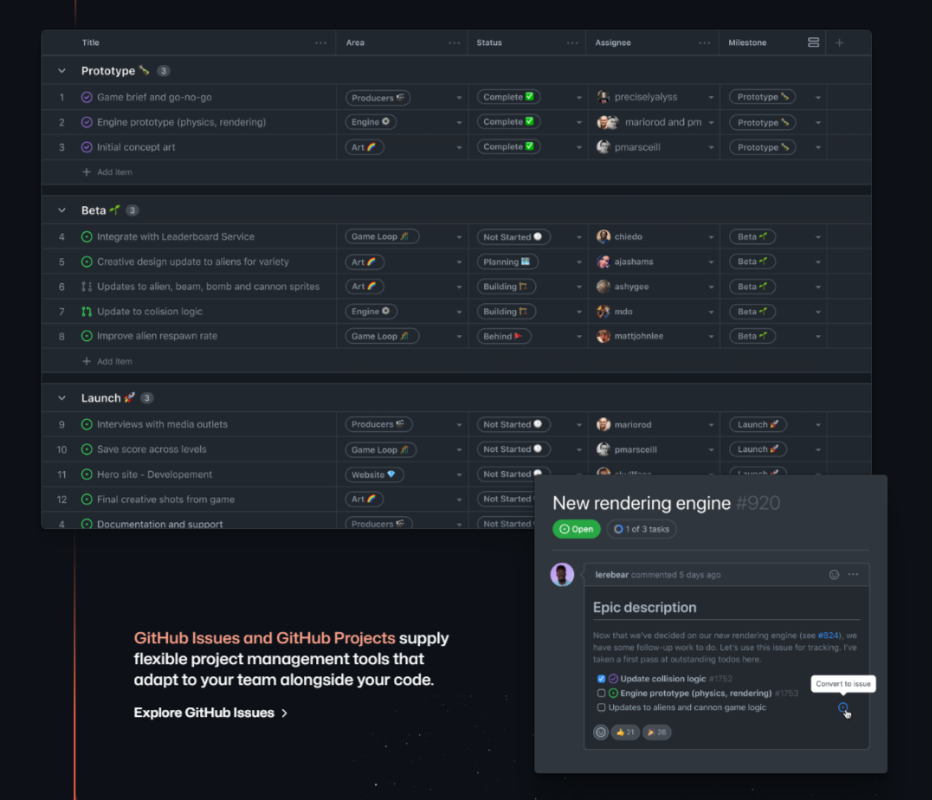Click the Complete status pill for Game brief row
This screenshot has width=932, height=800.
coord(508,97)
